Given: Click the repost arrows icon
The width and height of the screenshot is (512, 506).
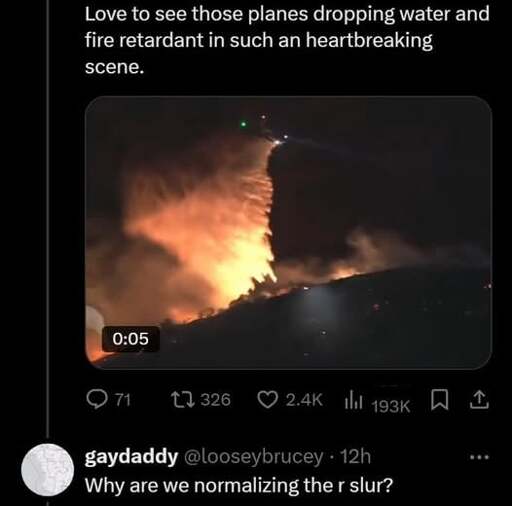Looking at the screenshot, I should [182, 399].
